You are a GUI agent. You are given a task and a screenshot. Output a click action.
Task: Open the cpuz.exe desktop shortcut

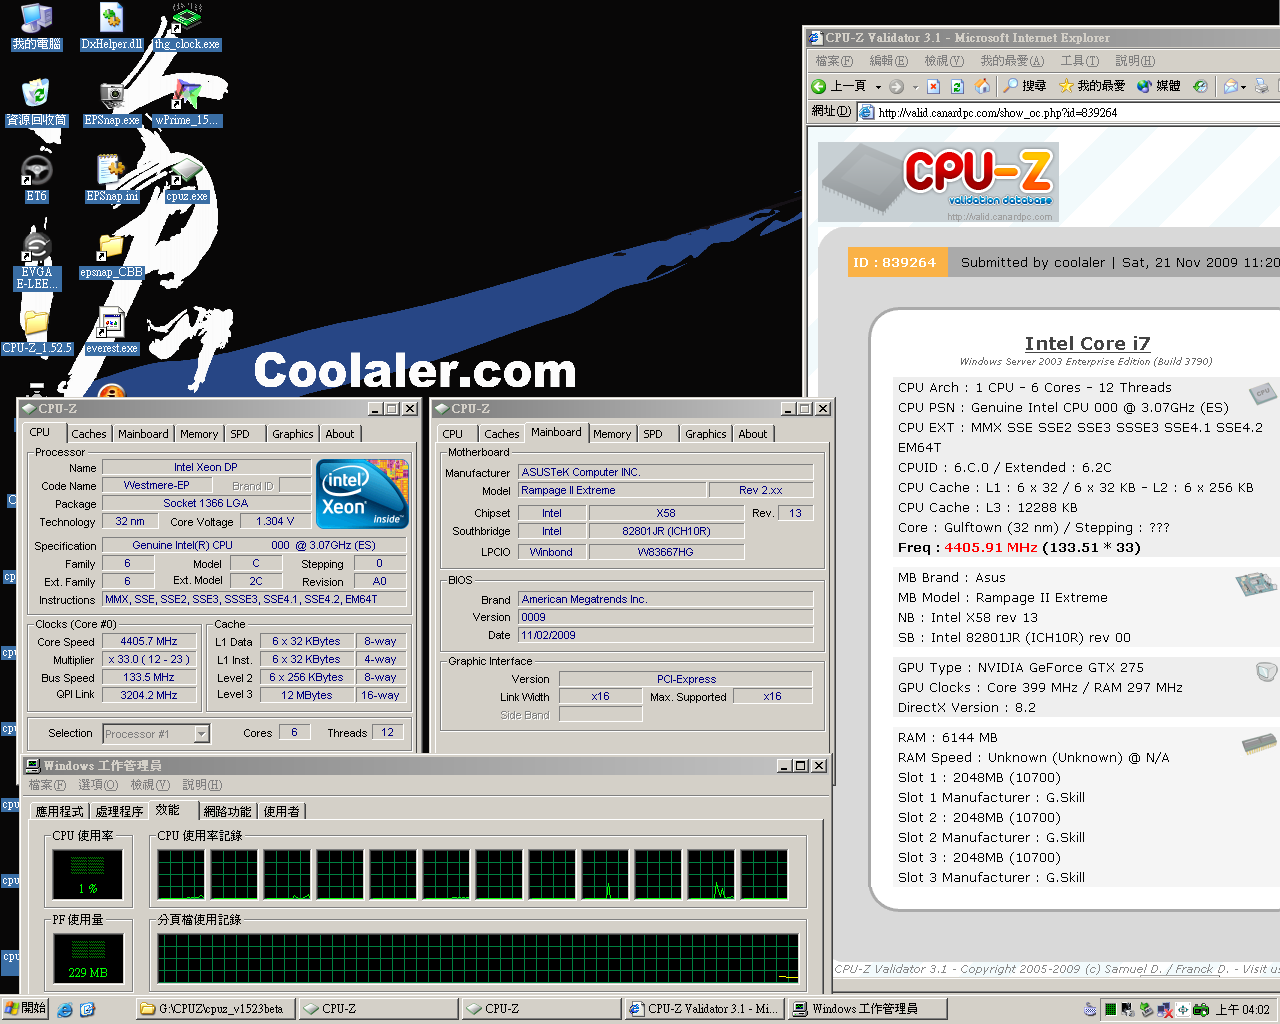(187, 180)
